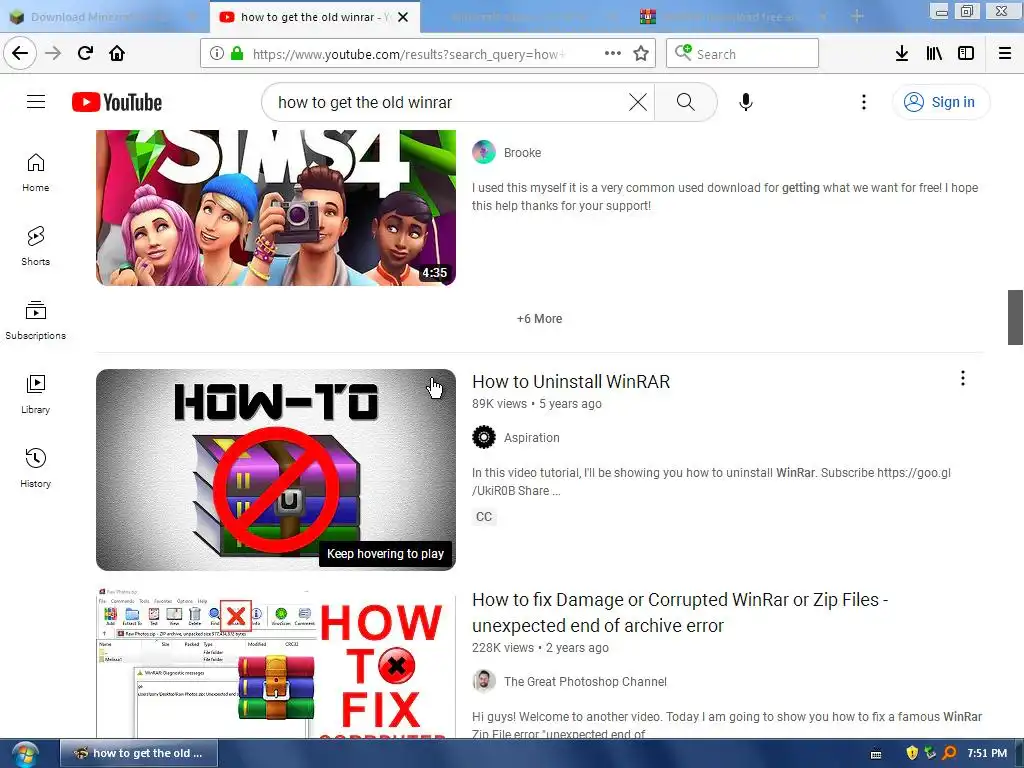Play the How-To WinRAR uninstall thumbnail

276,470
